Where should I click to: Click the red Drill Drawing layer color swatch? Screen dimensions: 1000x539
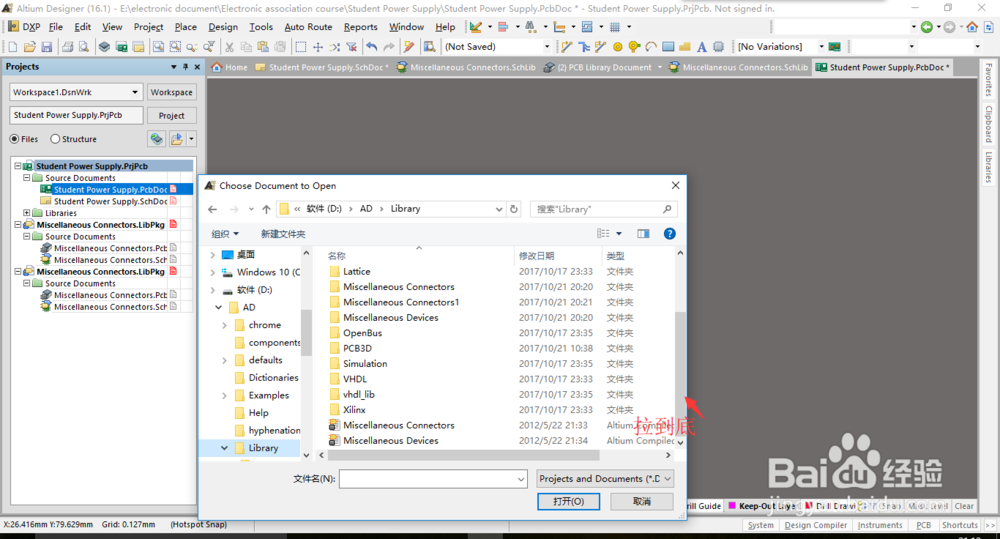tap(809, 506)
